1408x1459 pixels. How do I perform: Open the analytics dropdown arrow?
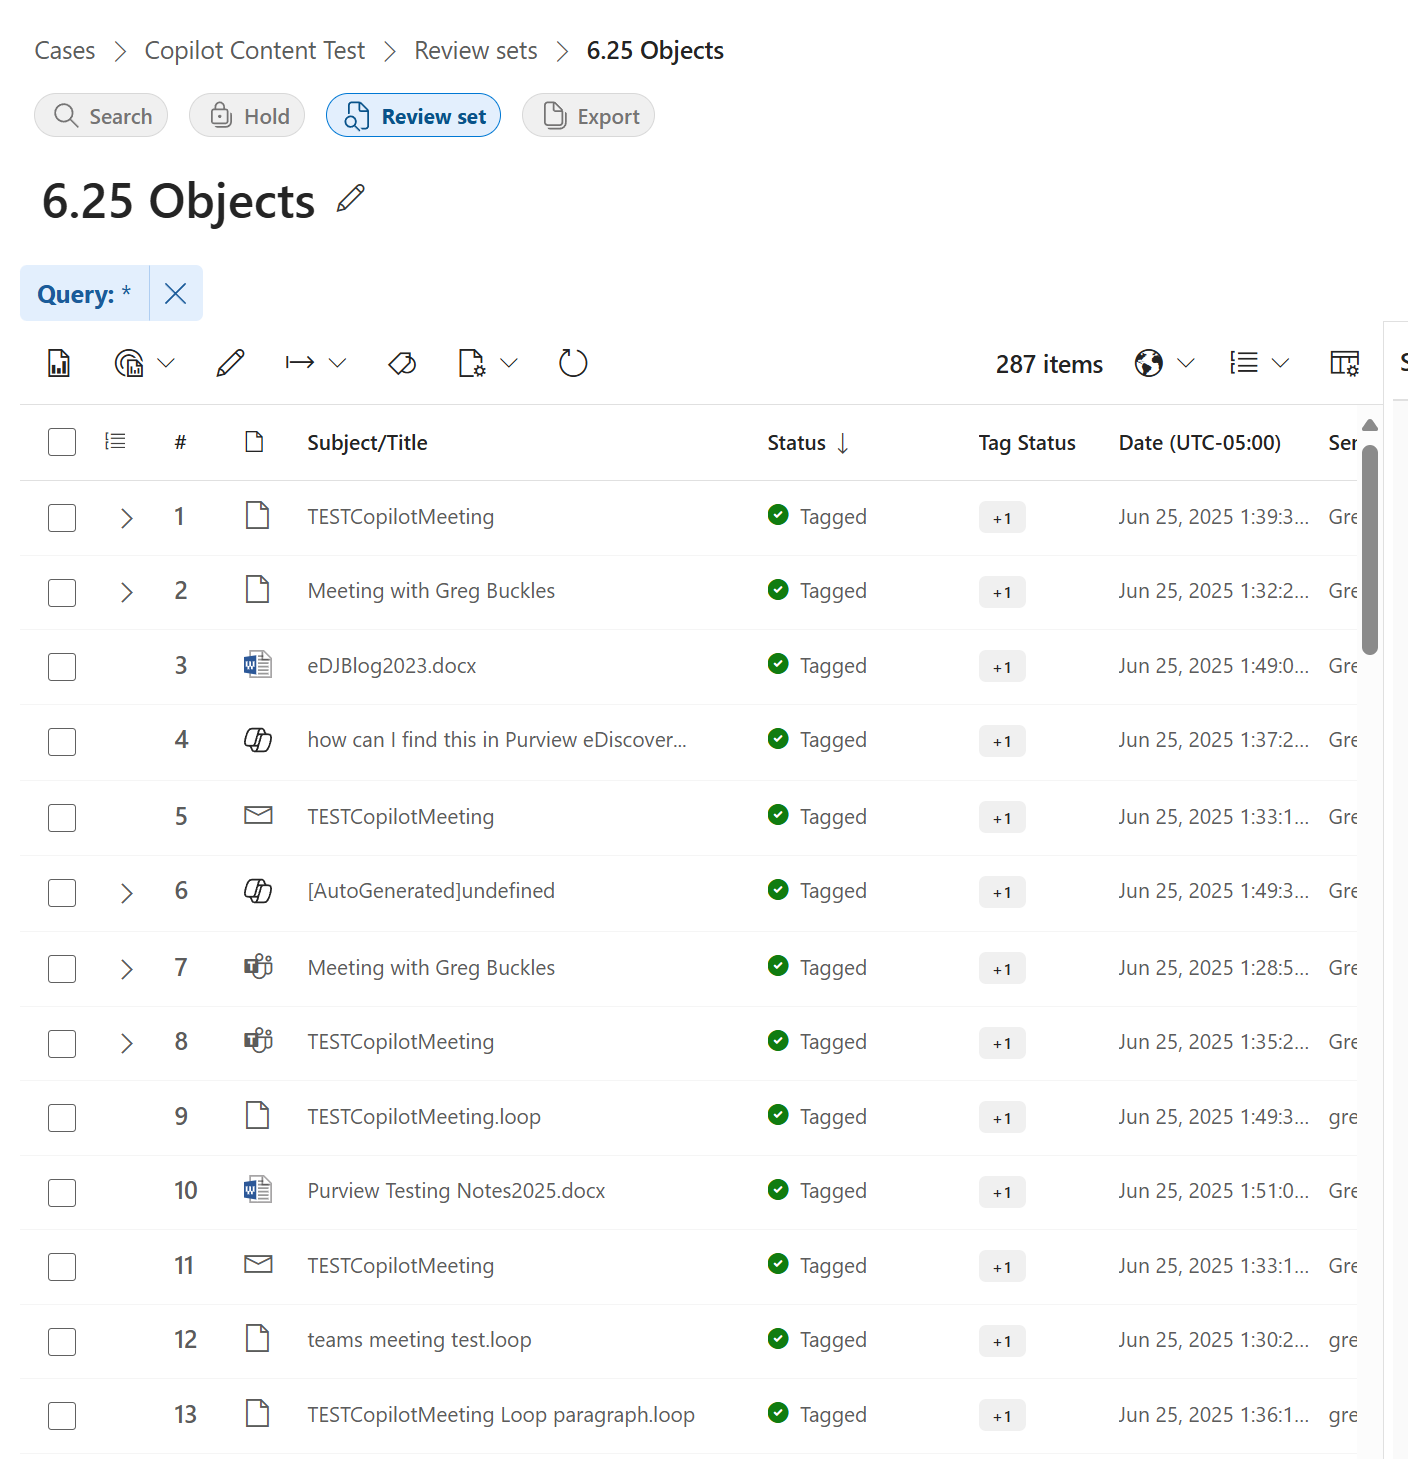pyautogui.click(x=167, y=363)
